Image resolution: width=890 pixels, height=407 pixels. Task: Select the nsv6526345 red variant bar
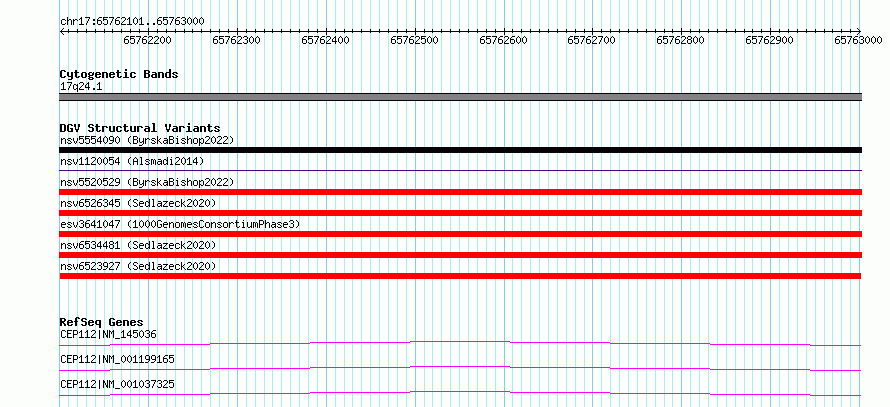click(x=460, y=213)
